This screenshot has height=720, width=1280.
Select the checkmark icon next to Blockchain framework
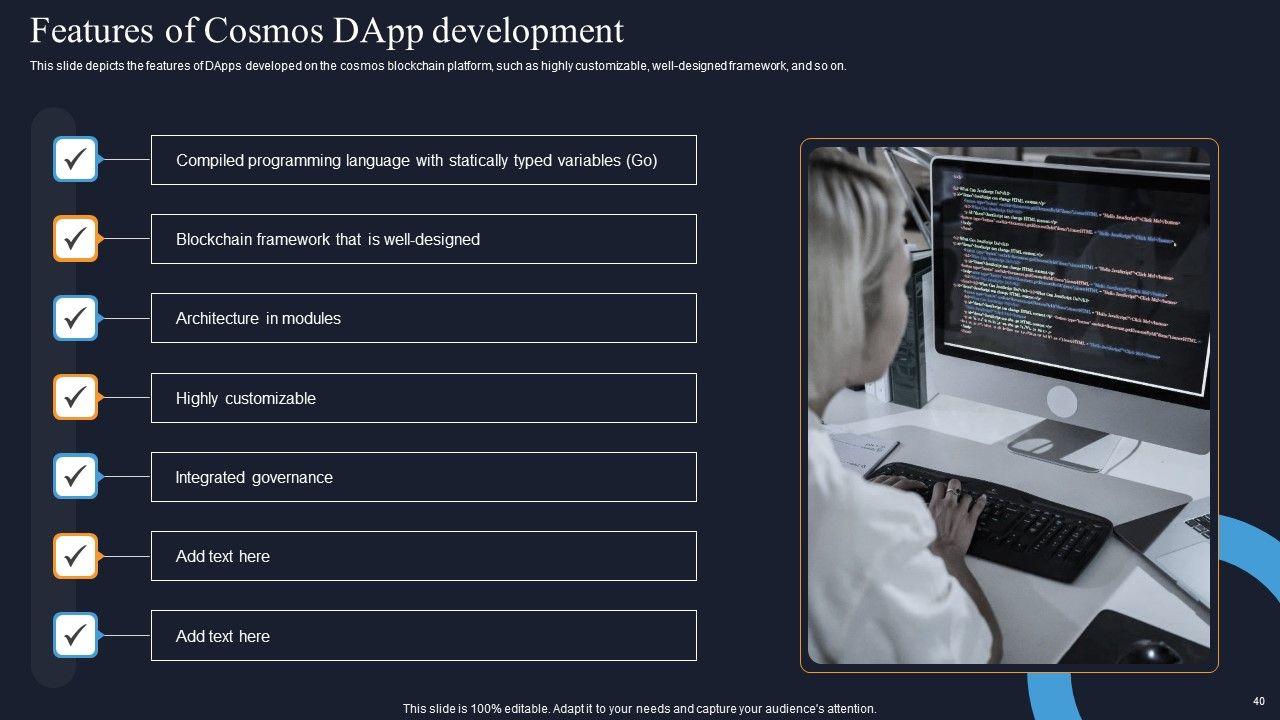tap(75, 239)
